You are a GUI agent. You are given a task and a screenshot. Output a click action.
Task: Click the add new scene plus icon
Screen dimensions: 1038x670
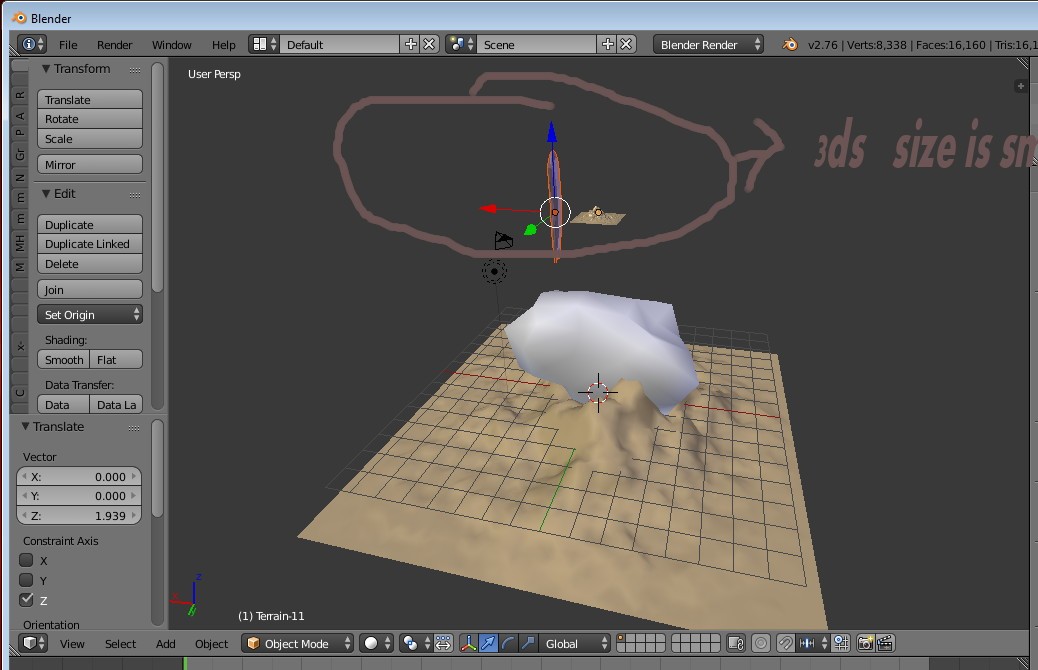click(x=607, y=44)
